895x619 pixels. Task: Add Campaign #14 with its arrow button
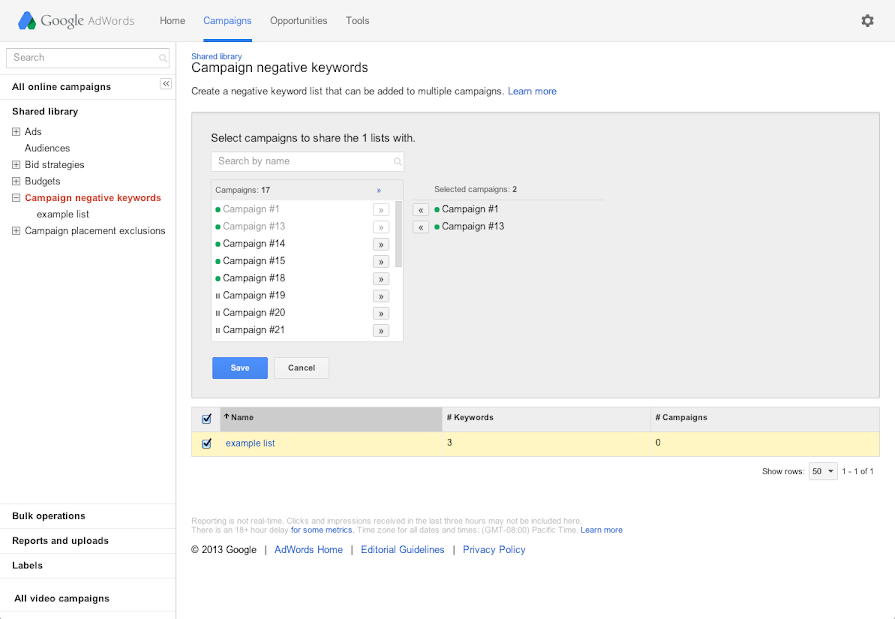coord(381,244)
